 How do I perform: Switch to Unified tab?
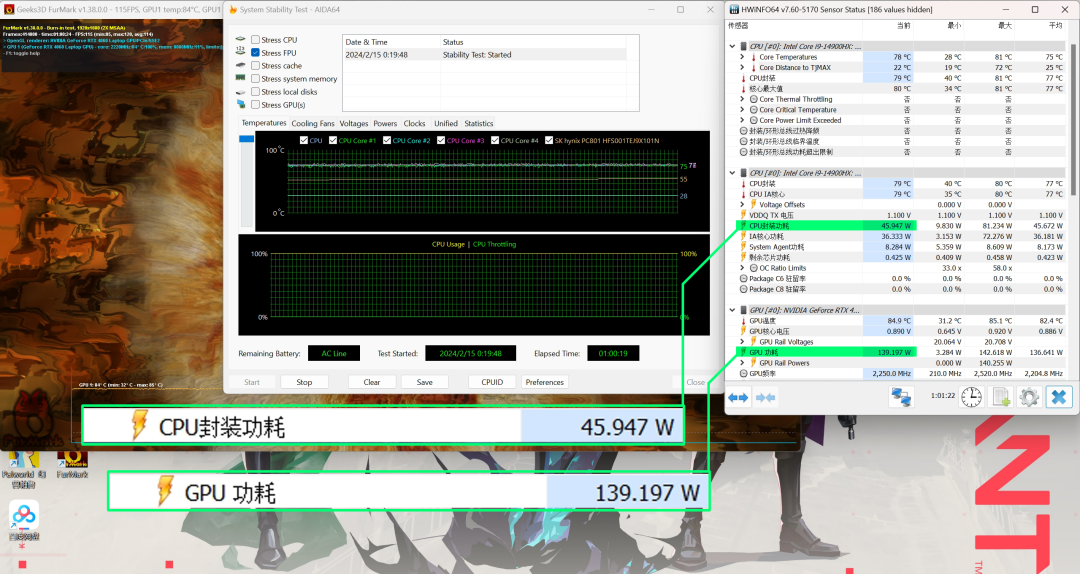(446, 124)
